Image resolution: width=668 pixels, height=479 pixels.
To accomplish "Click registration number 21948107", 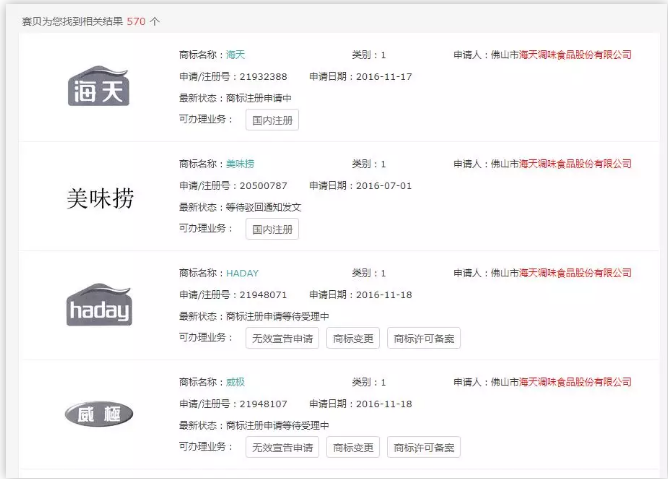I will click(x=263, y=404).
